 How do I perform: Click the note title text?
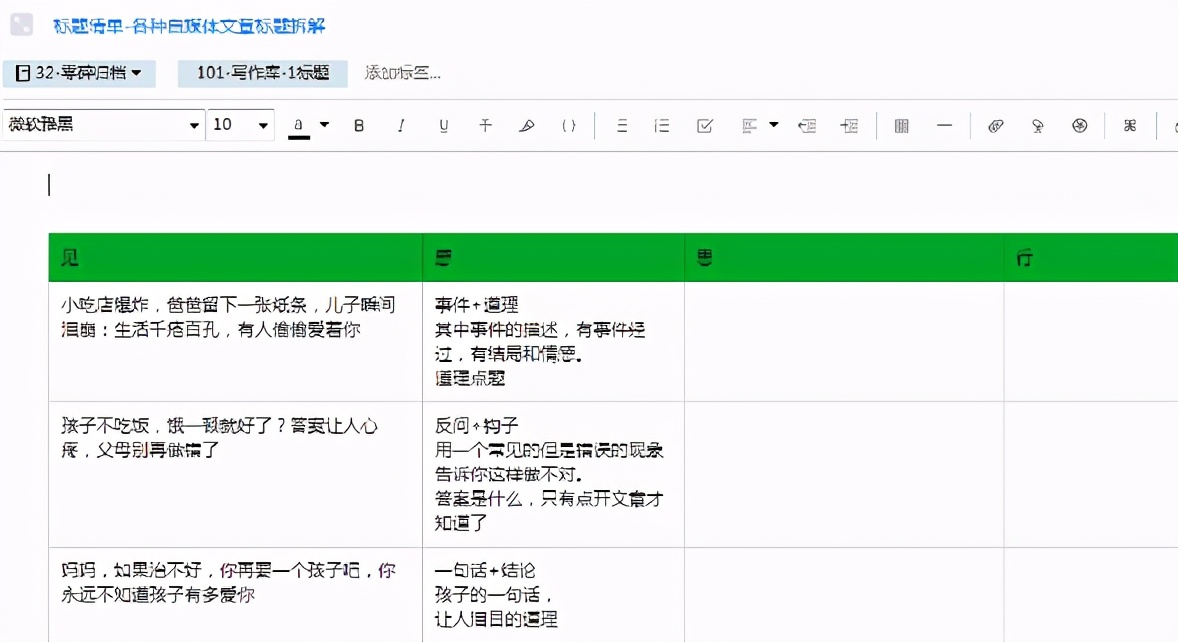coord(189,26)
